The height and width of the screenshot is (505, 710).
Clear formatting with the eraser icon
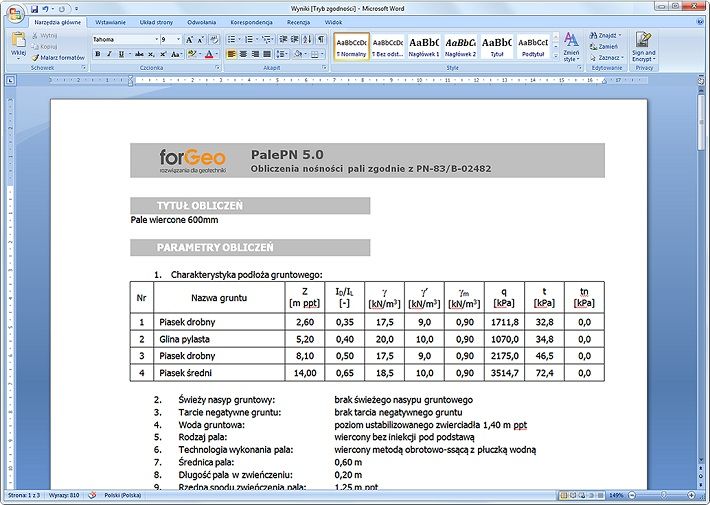(x=215, y=39)
